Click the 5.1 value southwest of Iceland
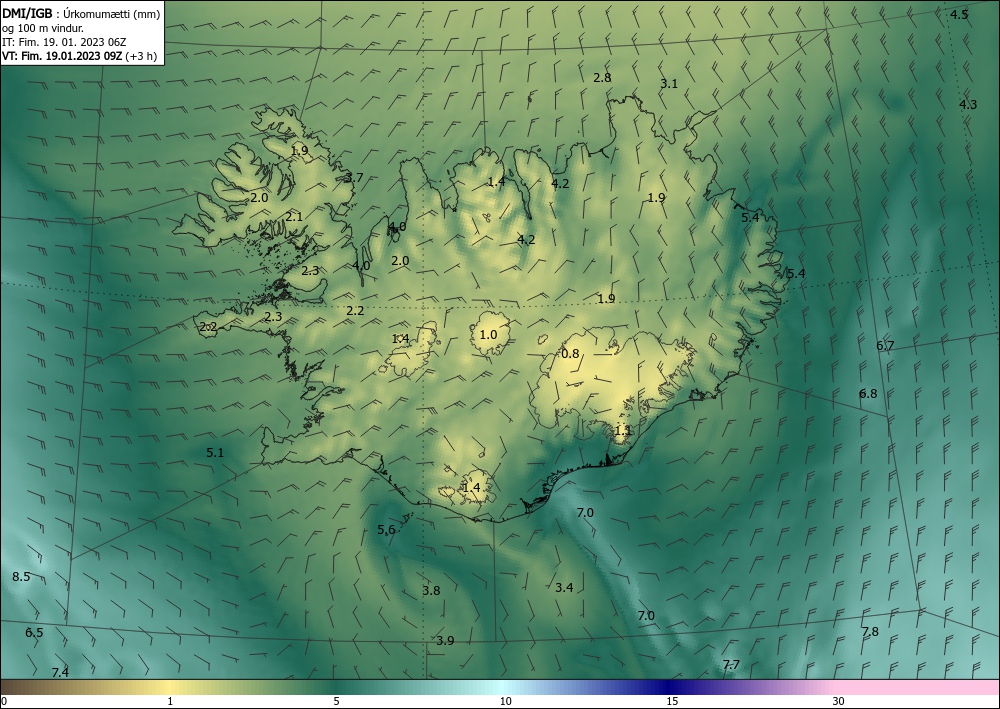The width and height of the screenshot is (1000, 709). pyautogui.click(x=215, y=453)
